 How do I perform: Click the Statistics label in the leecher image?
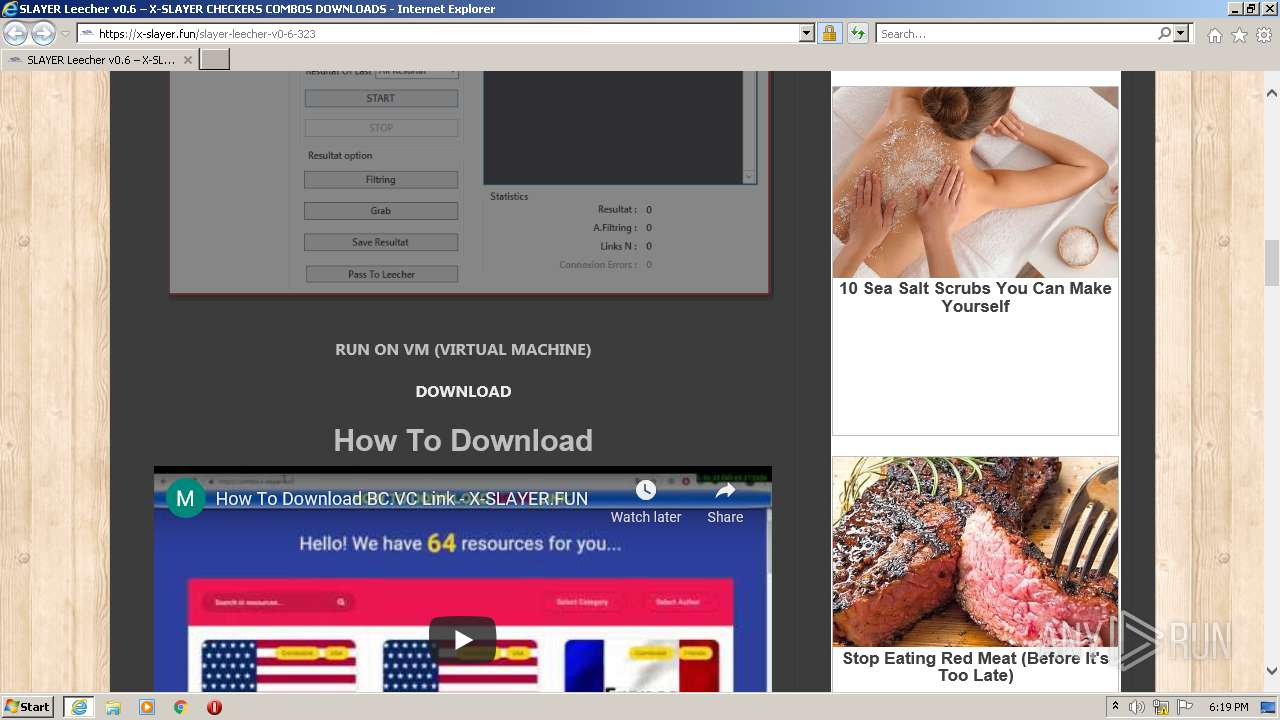tap(509, 196)
